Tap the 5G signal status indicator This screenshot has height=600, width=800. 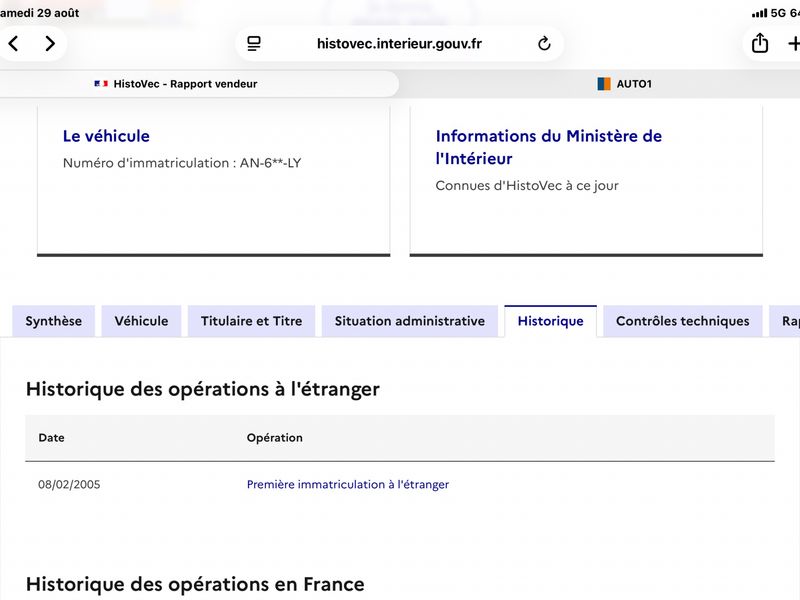point(769,13)
